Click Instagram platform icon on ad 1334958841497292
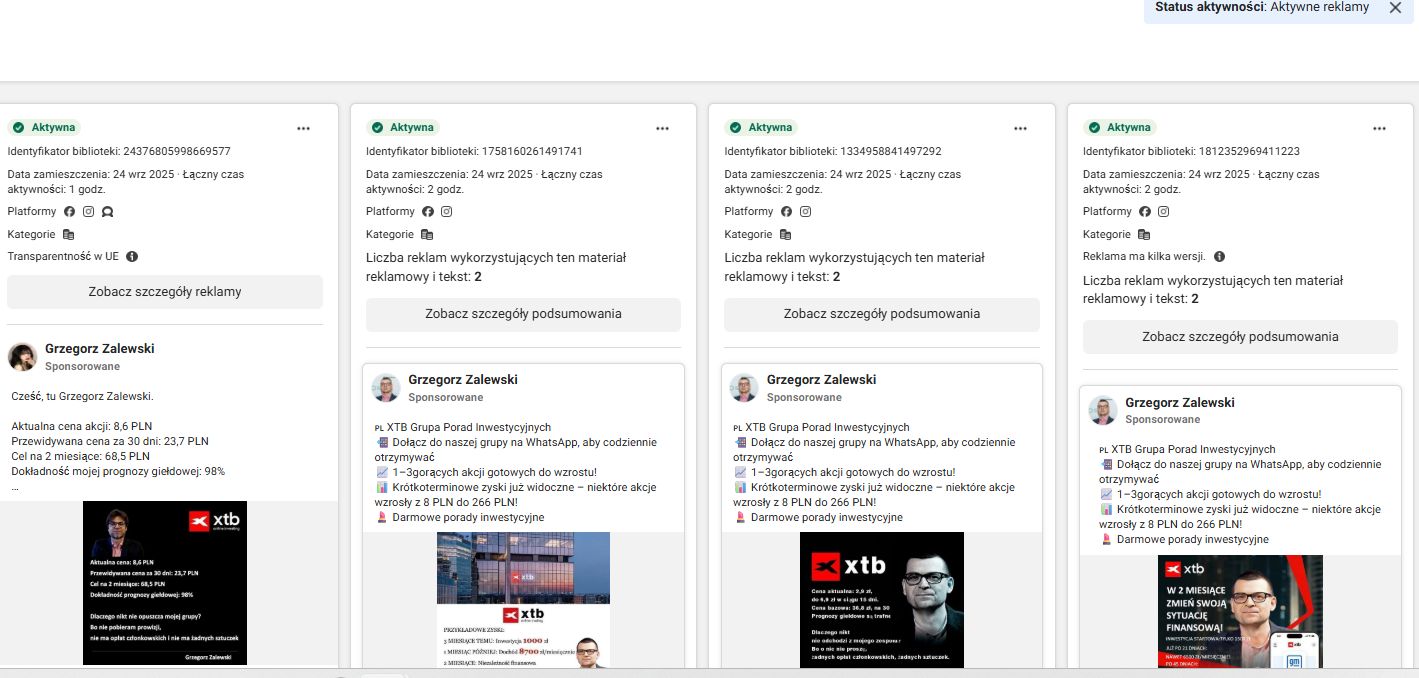The image size is (1419, 678). tap(805, 212)
